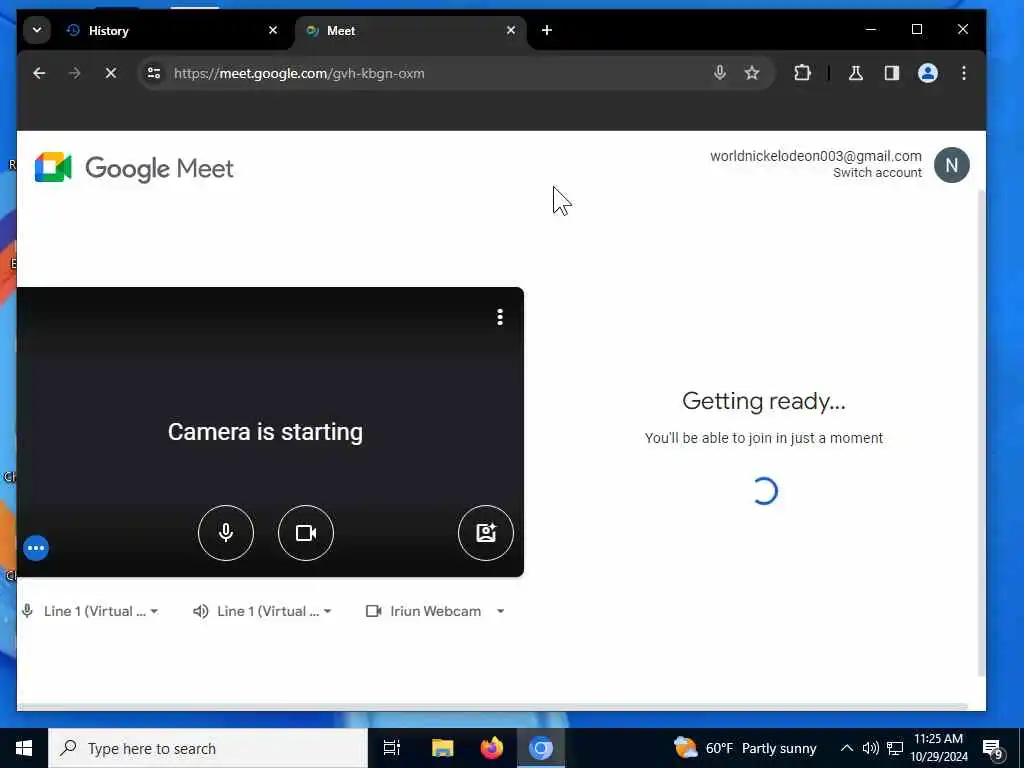This screenshot has height=768, width=1024.
Task: Launch Firefox from the taskbar
Action: click(x=492, y=748)
